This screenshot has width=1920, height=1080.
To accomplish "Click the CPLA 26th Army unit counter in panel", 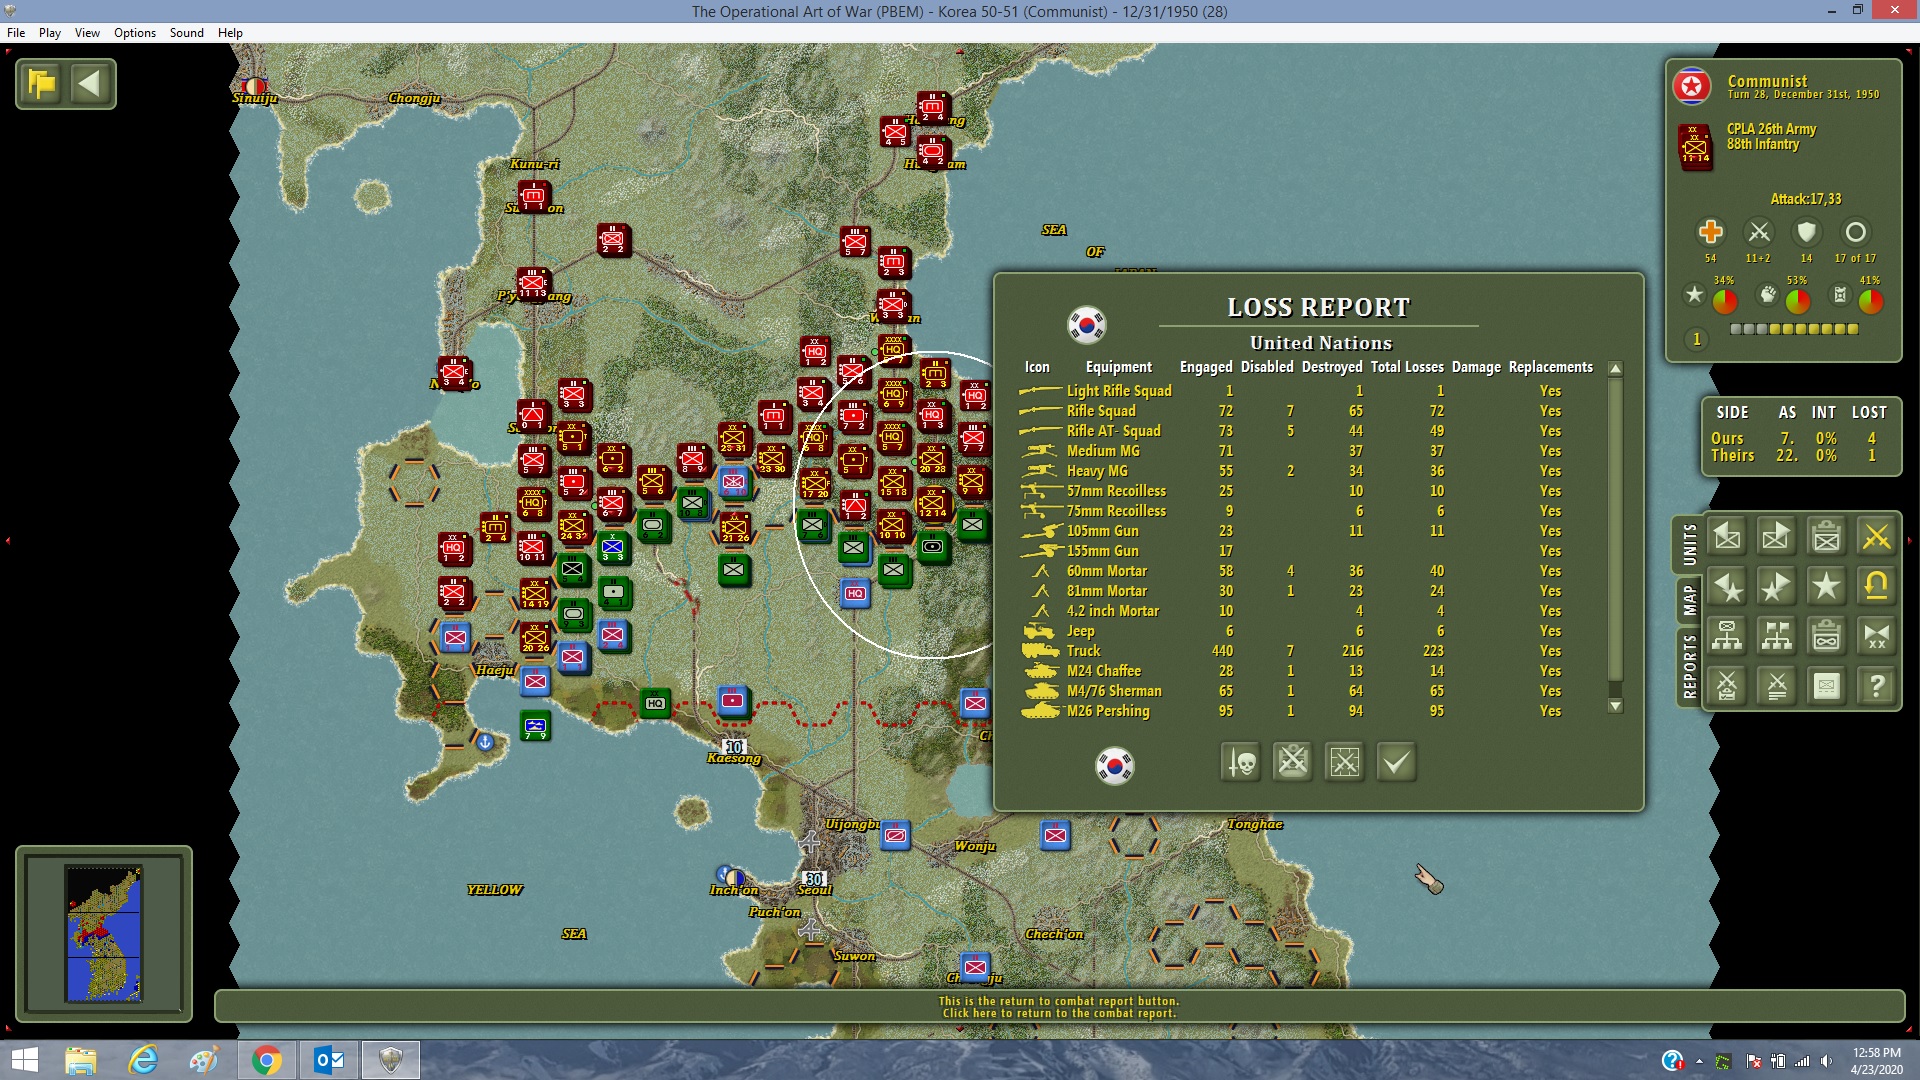I will 1695,147.
